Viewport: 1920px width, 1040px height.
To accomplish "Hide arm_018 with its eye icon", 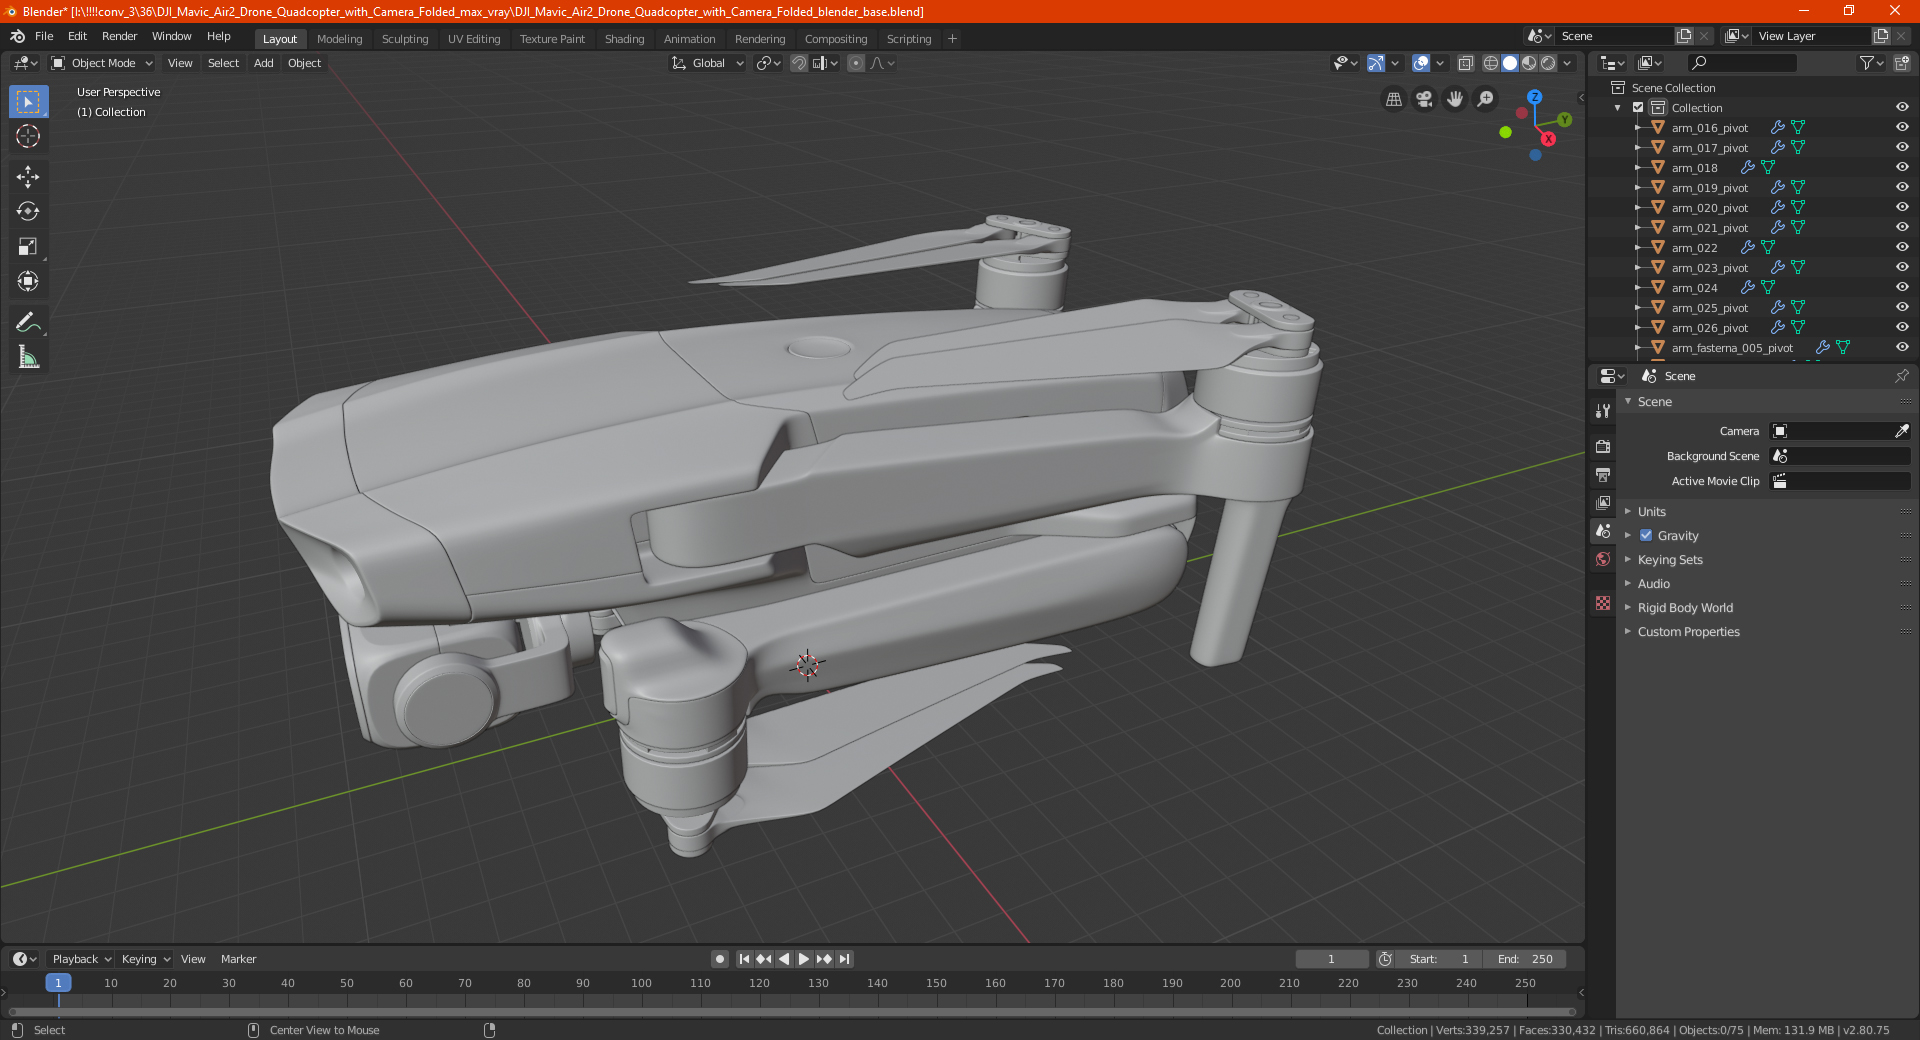I will [x=1902, y=168].
